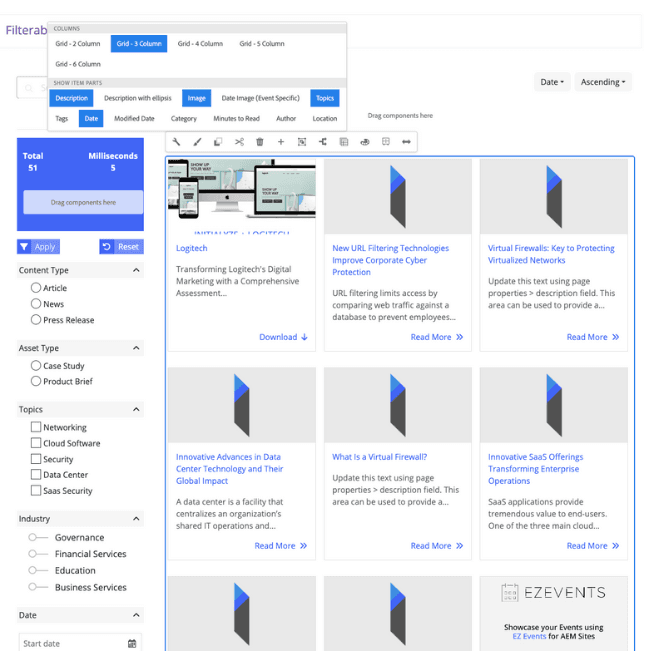650x651 pixels.
Task: Click the Apply filter button
Action: [x=39, y=247]
